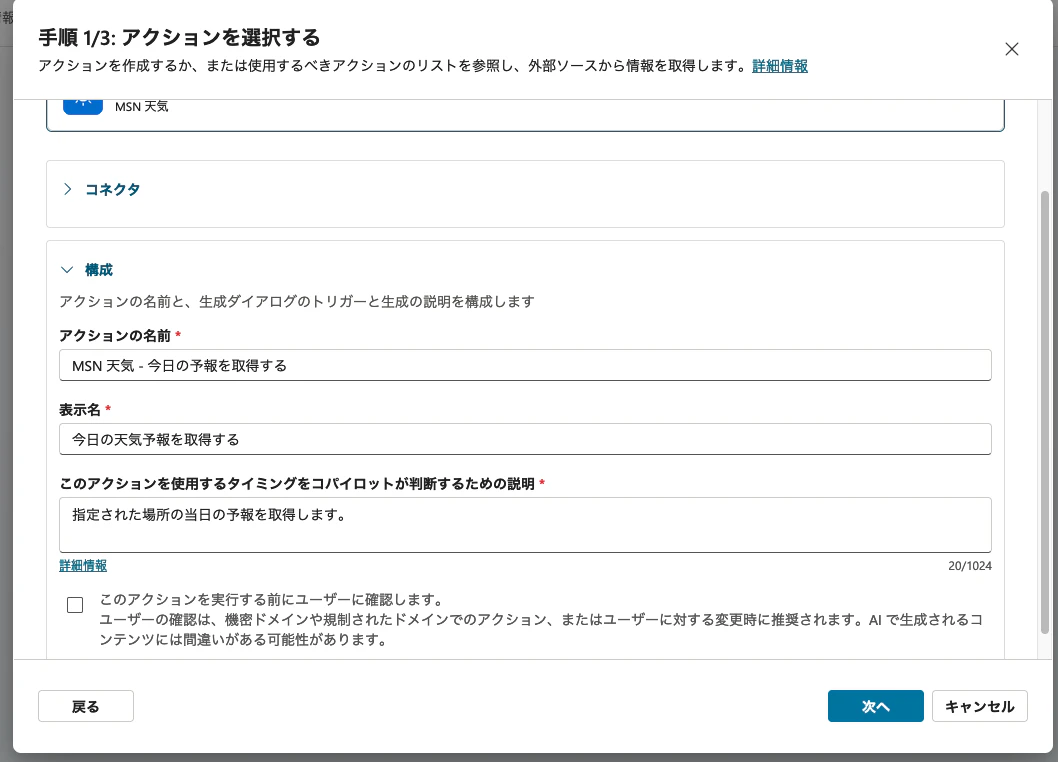Click the 20/1024 character counter

[970, 566]
